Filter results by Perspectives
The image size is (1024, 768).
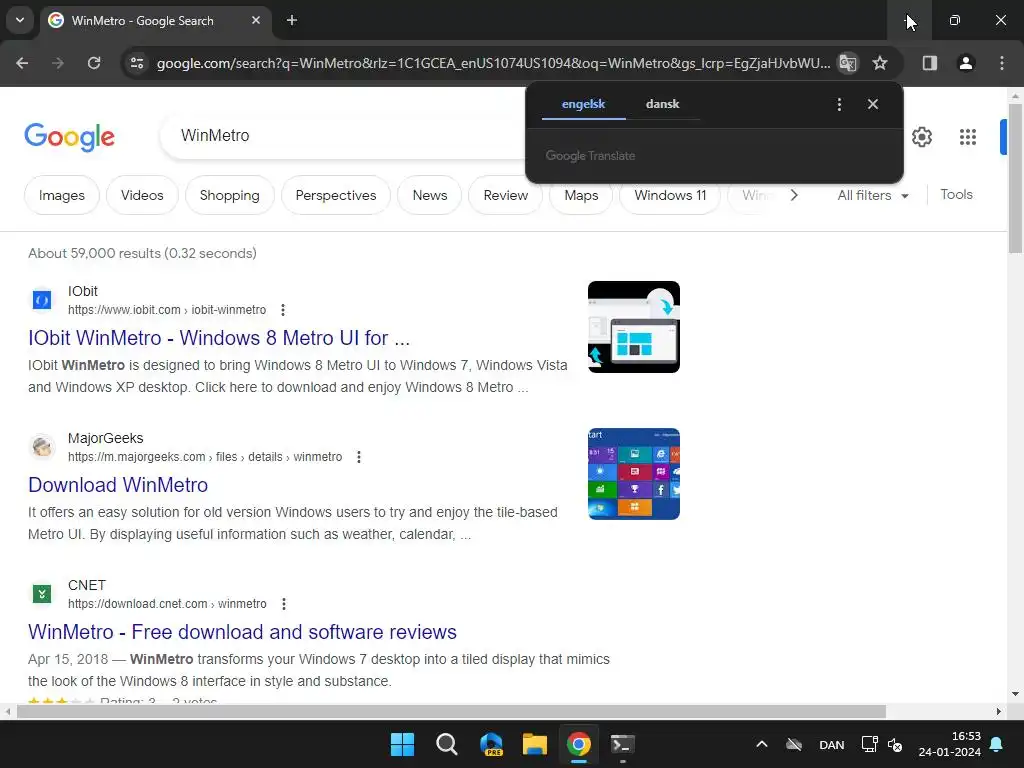336,195
